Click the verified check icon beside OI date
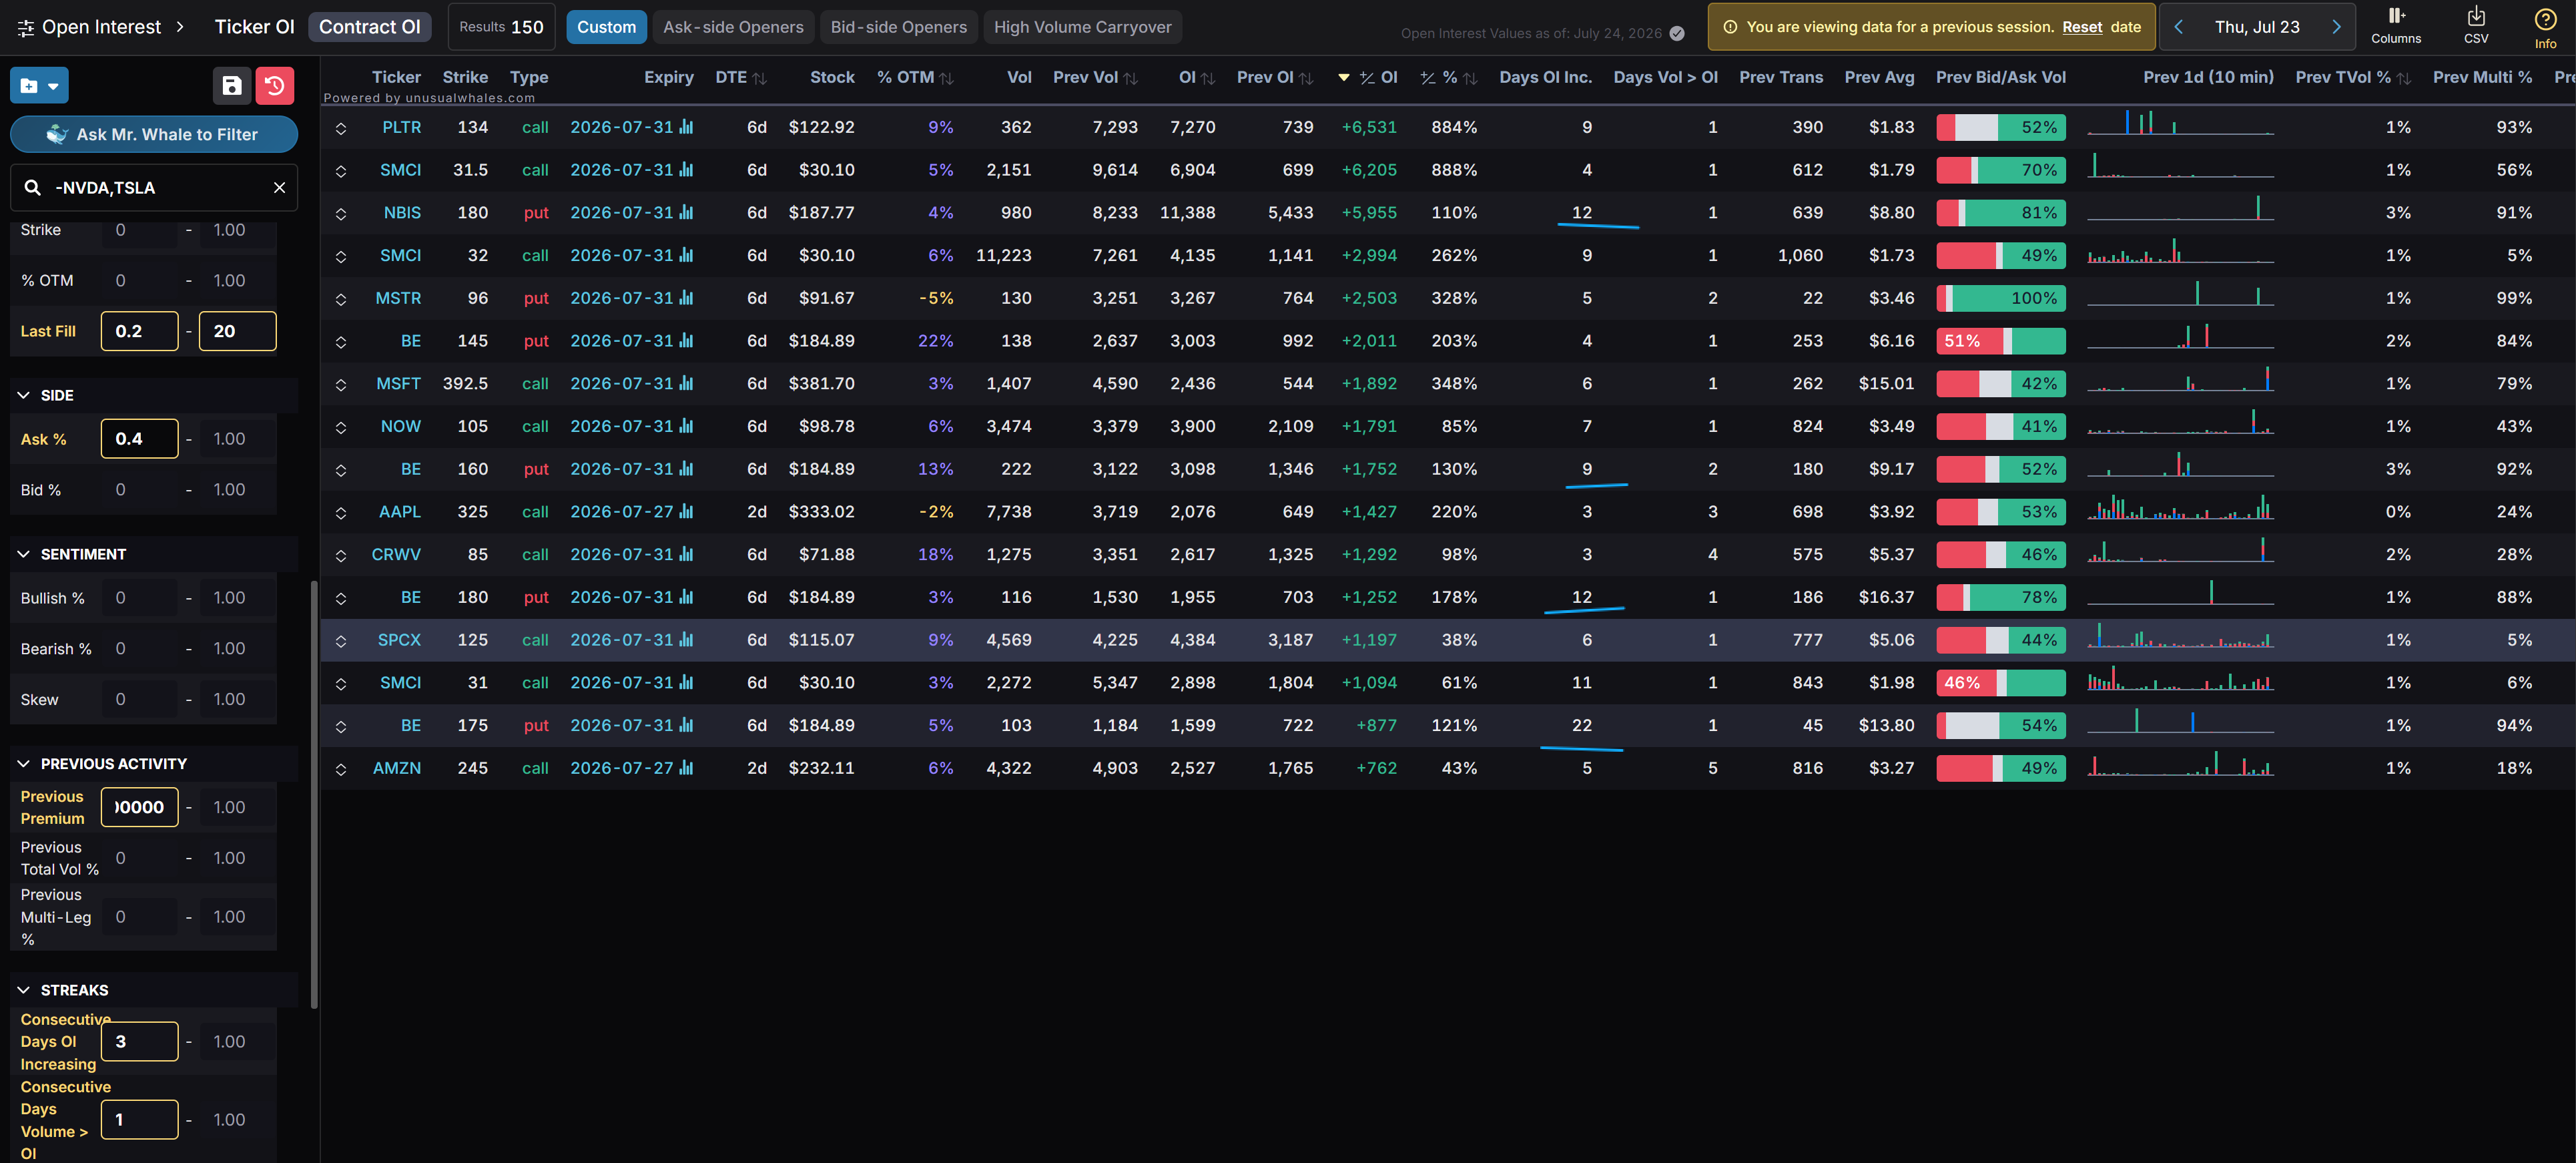Screen dimensions: 2576x1163 [x=1677, y=33]
